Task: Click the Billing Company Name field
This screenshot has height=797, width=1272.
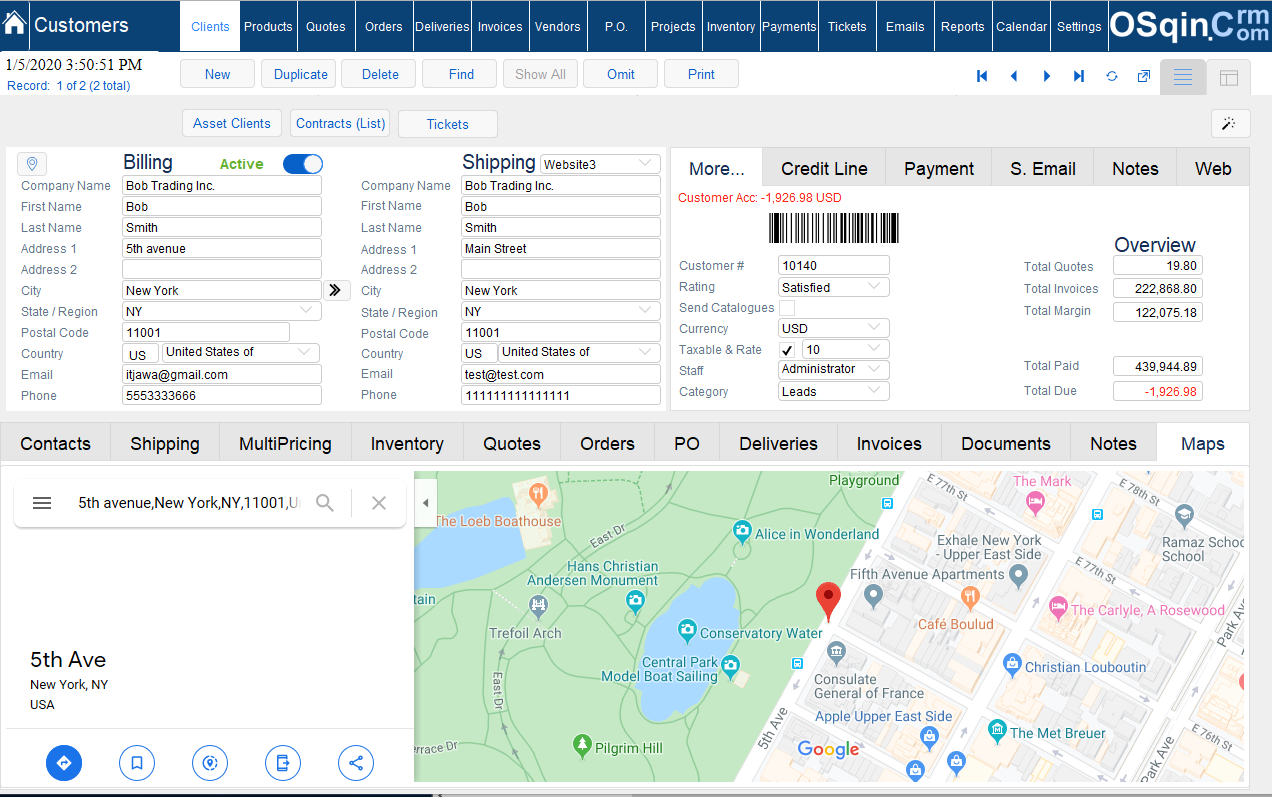Action: tap(222, 185)
